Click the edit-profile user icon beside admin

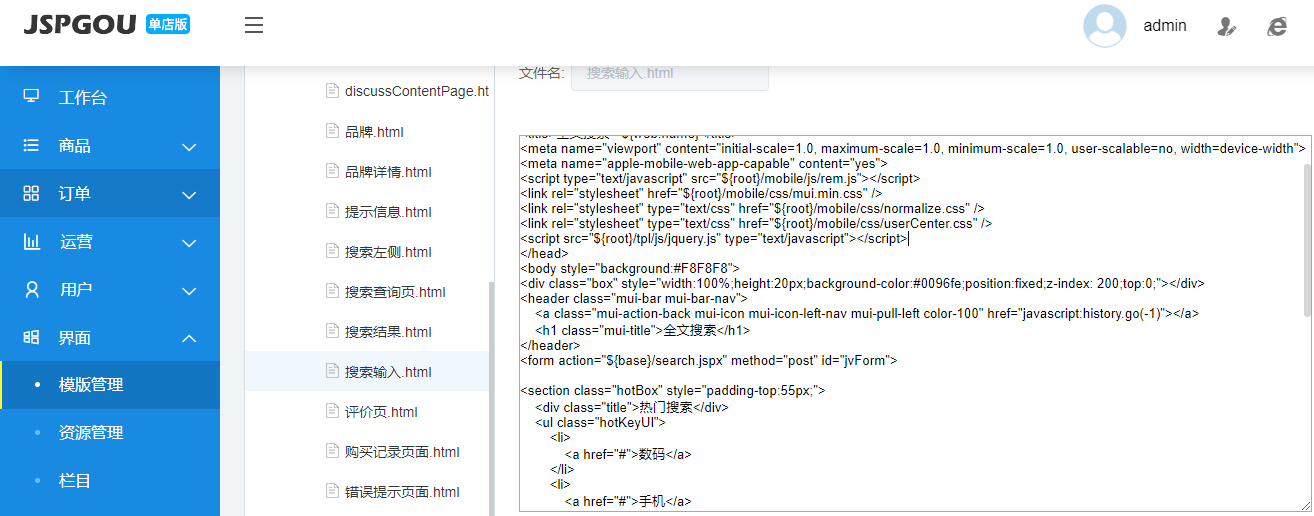[x=1227, y=27]
